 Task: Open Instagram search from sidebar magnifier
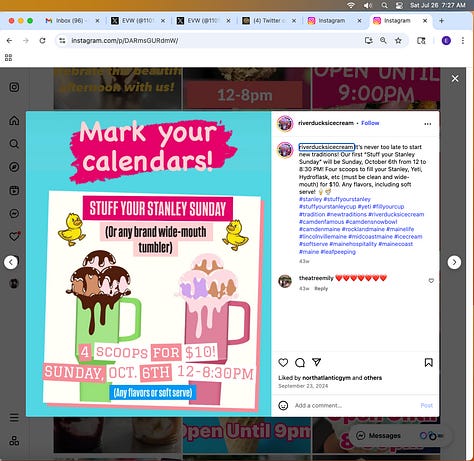14,144
